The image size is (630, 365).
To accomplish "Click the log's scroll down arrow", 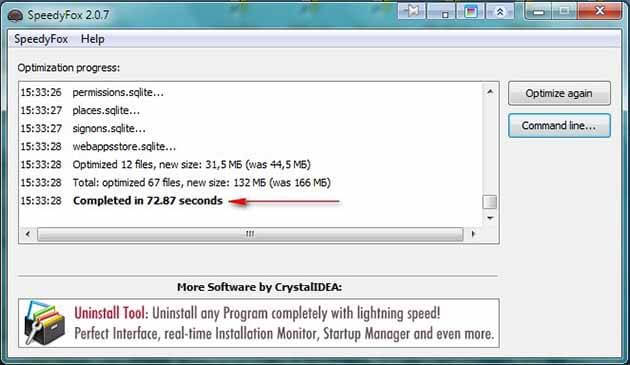I will pyautogui.click(x=490, y=218).
